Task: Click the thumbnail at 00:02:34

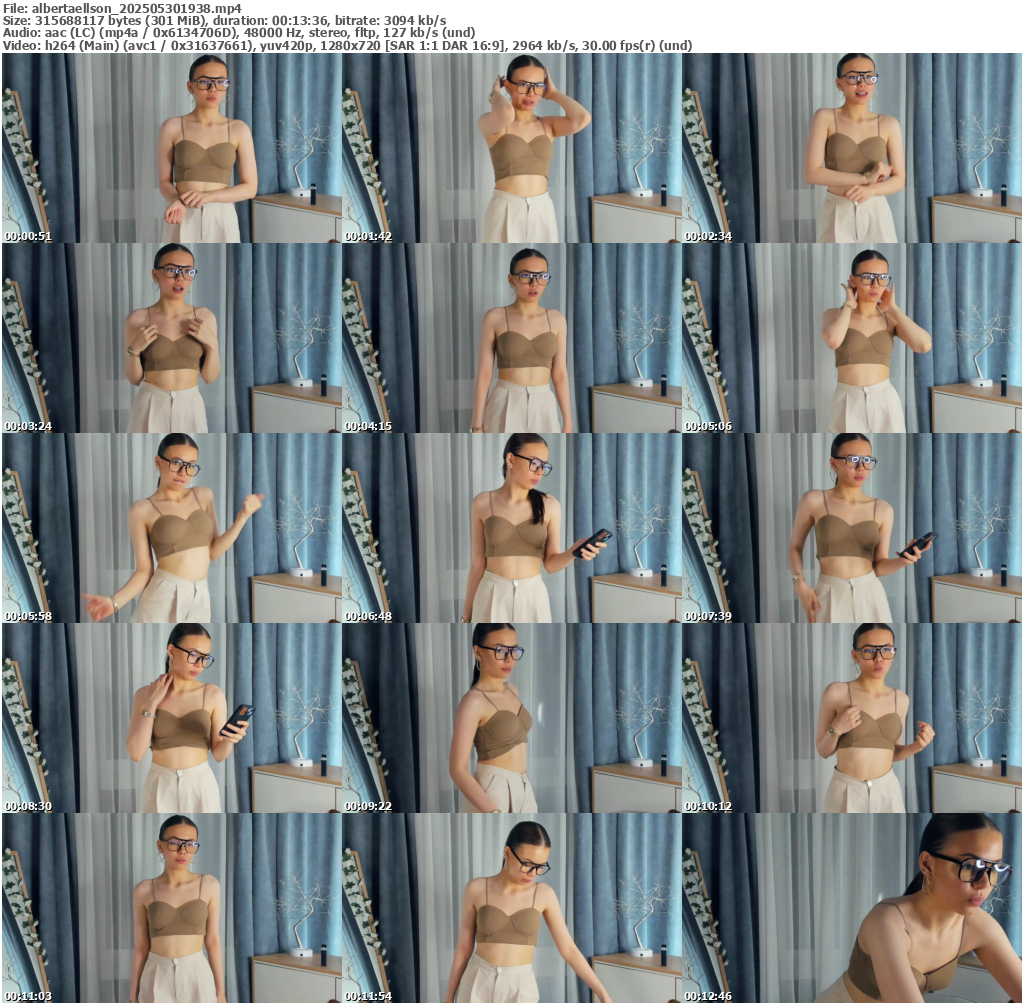Action: [x=852, y=148]
